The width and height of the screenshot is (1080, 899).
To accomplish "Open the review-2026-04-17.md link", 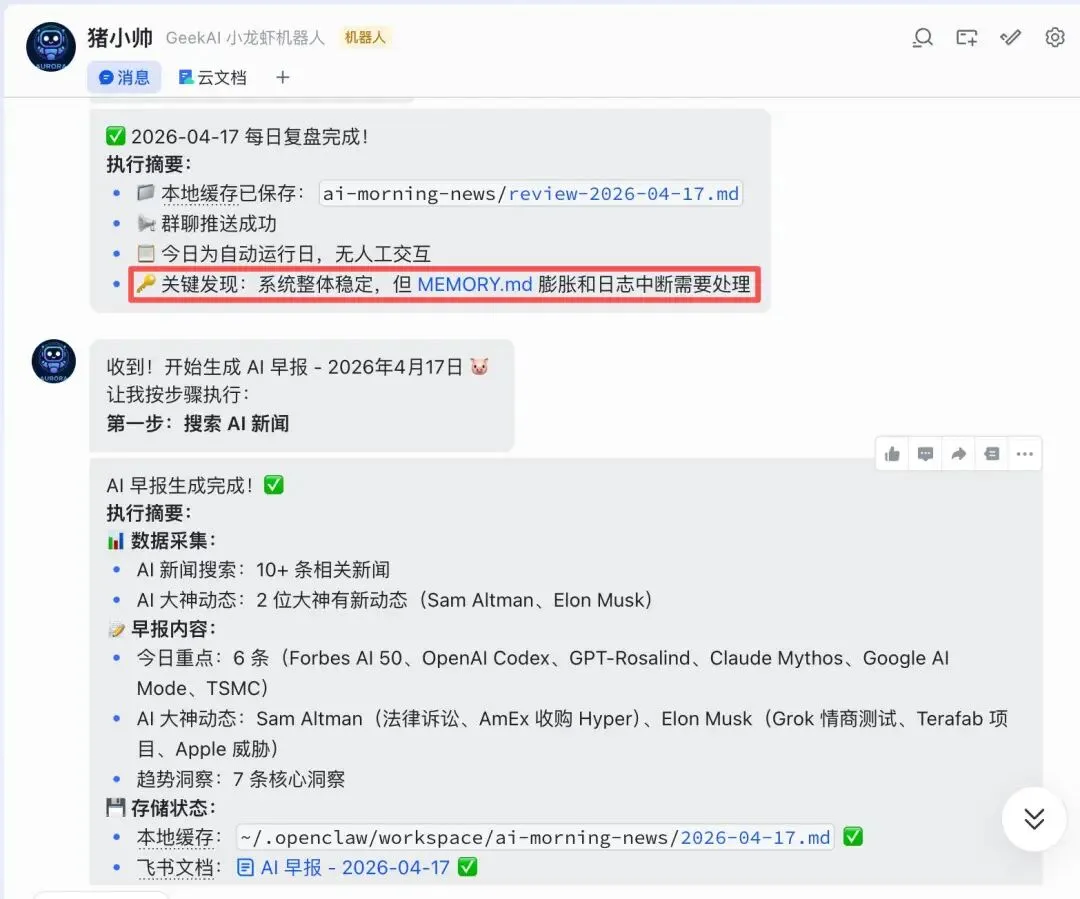I will 623,194.
